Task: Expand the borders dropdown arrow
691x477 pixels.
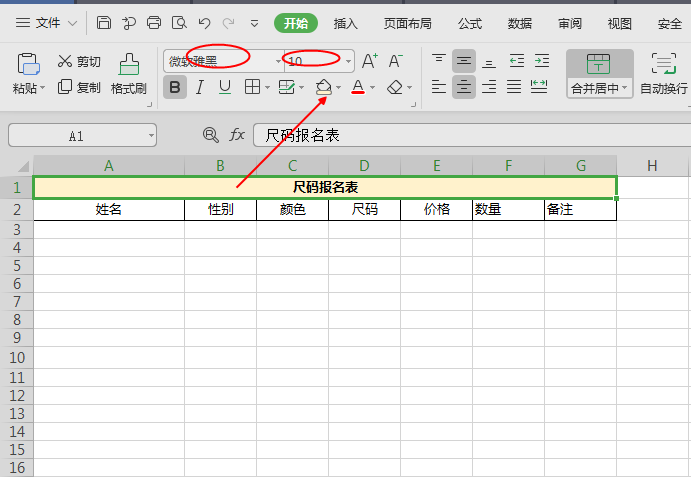Action: (x=267, y=88)
